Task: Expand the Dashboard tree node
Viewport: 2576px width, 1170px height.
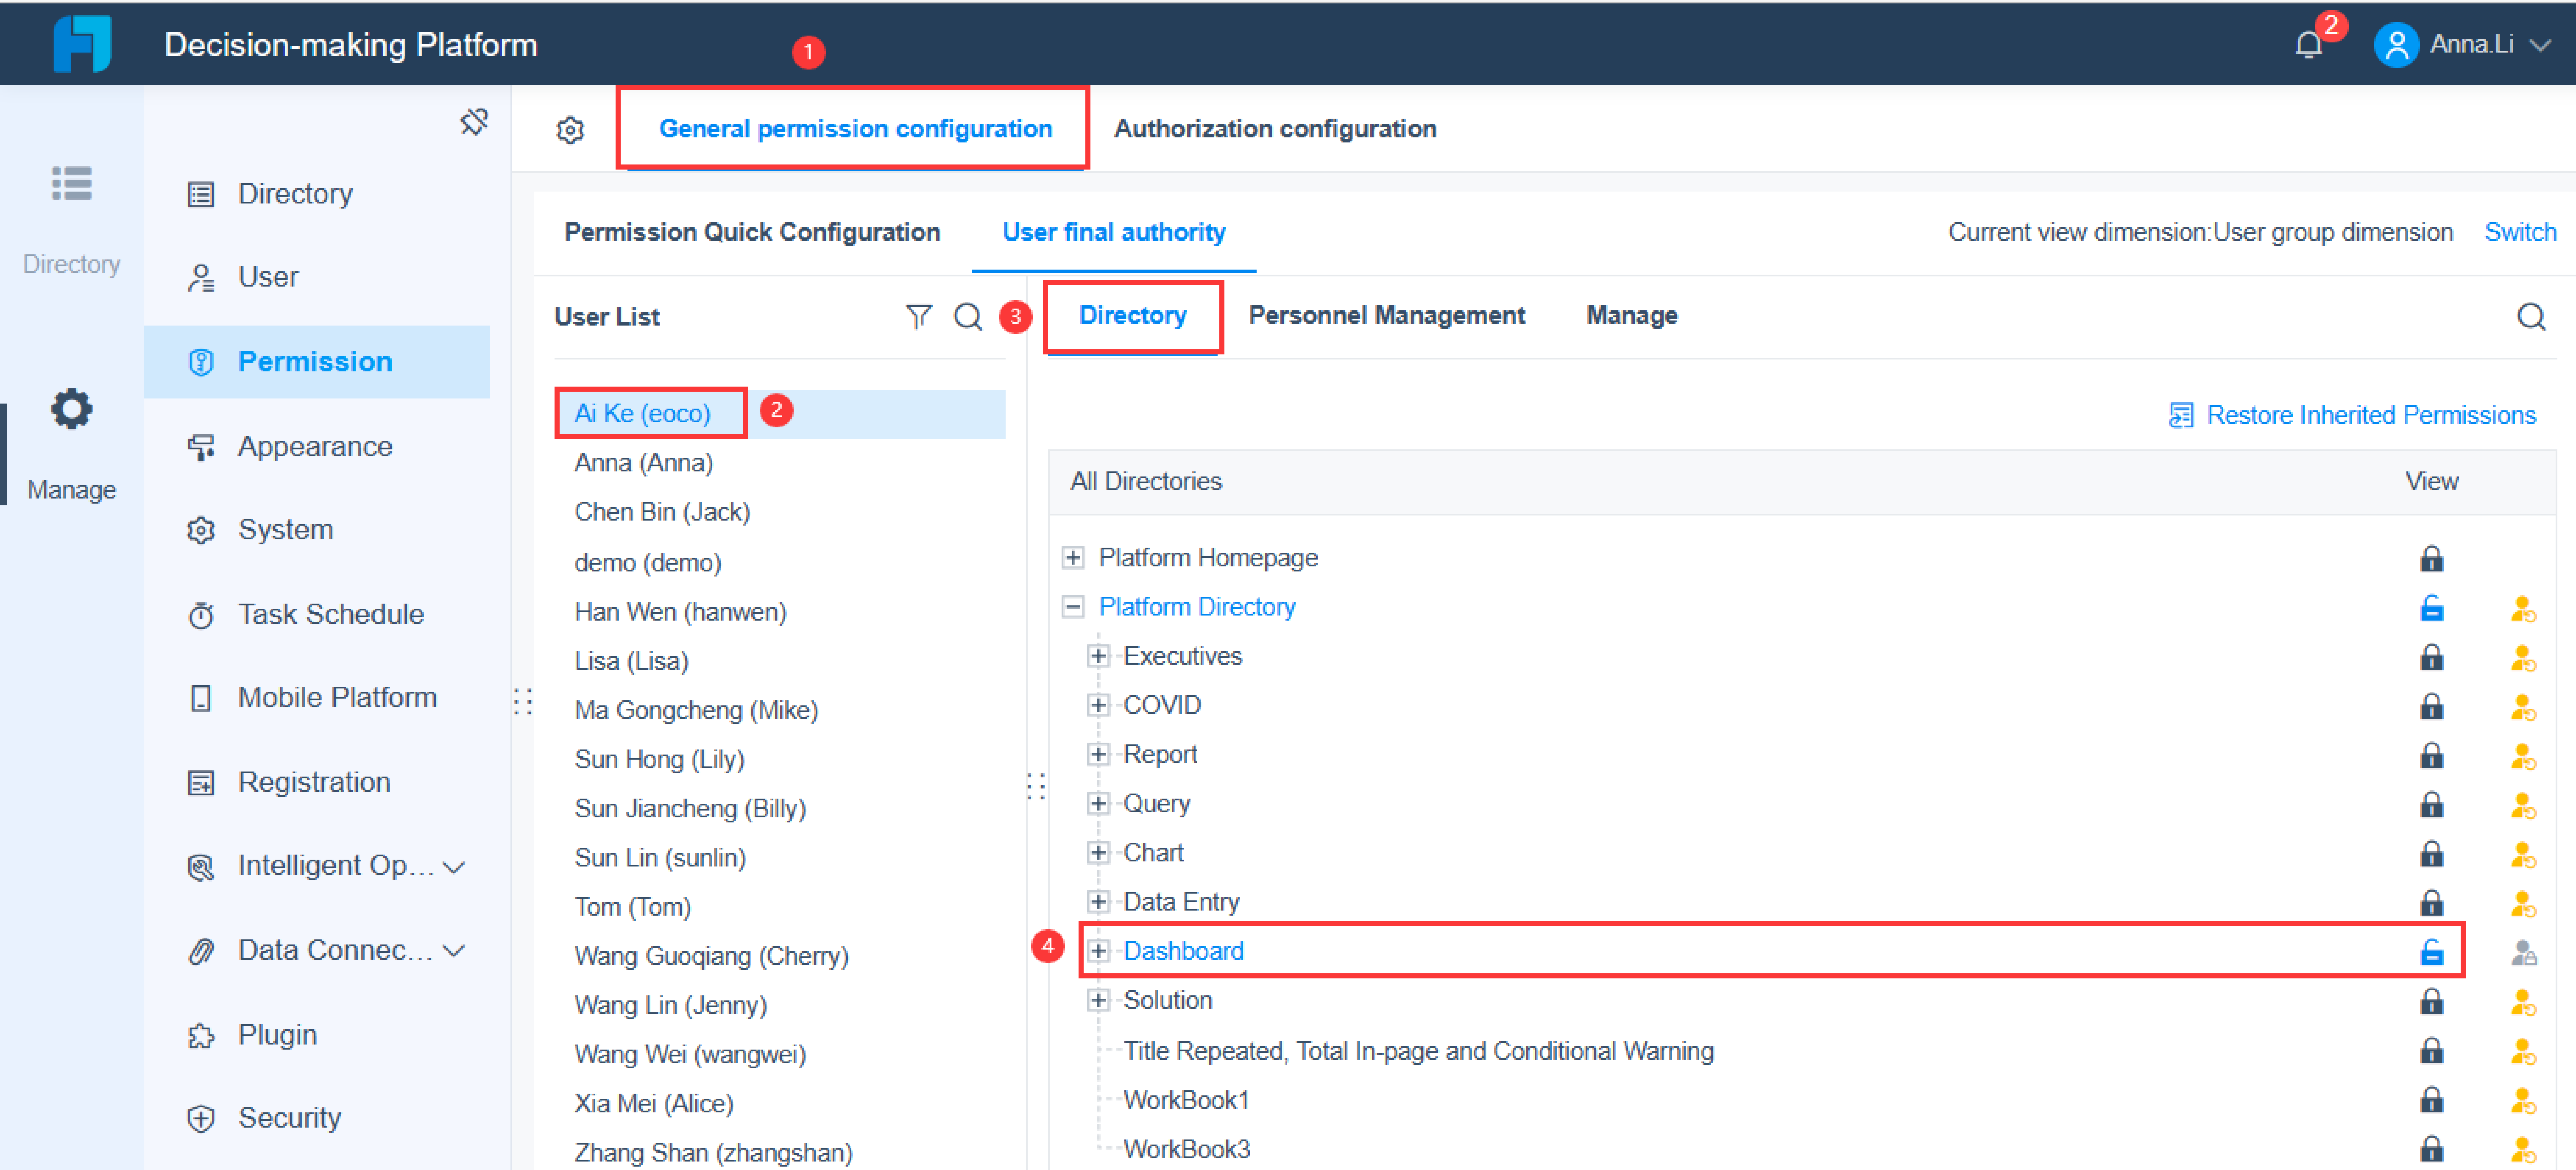Action: (1098, 950)
